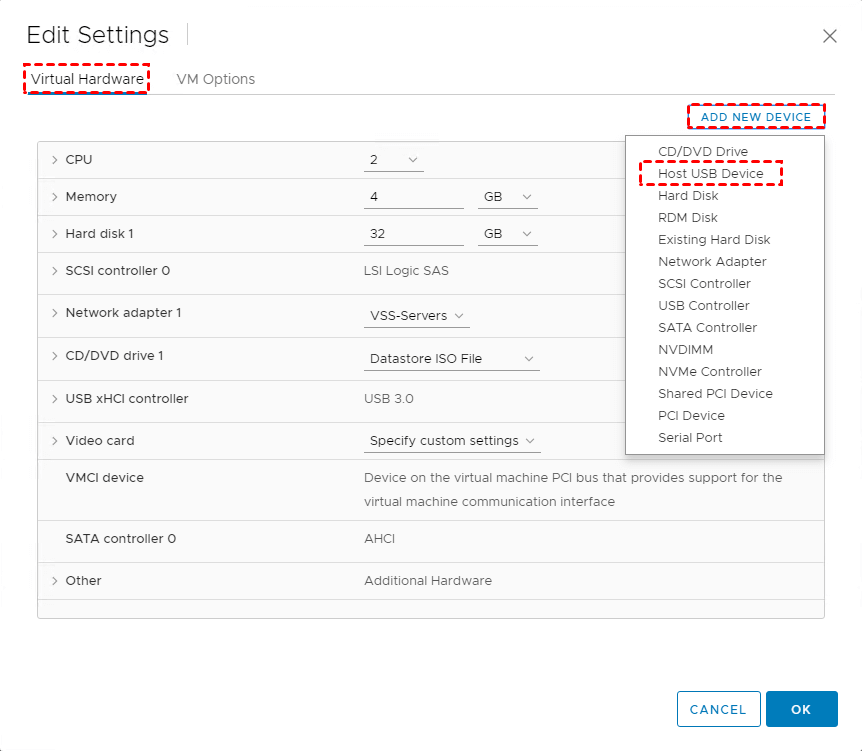Choose Network Adapter from device list
Viewport: 862px width, 751px height.
(712, 262)
